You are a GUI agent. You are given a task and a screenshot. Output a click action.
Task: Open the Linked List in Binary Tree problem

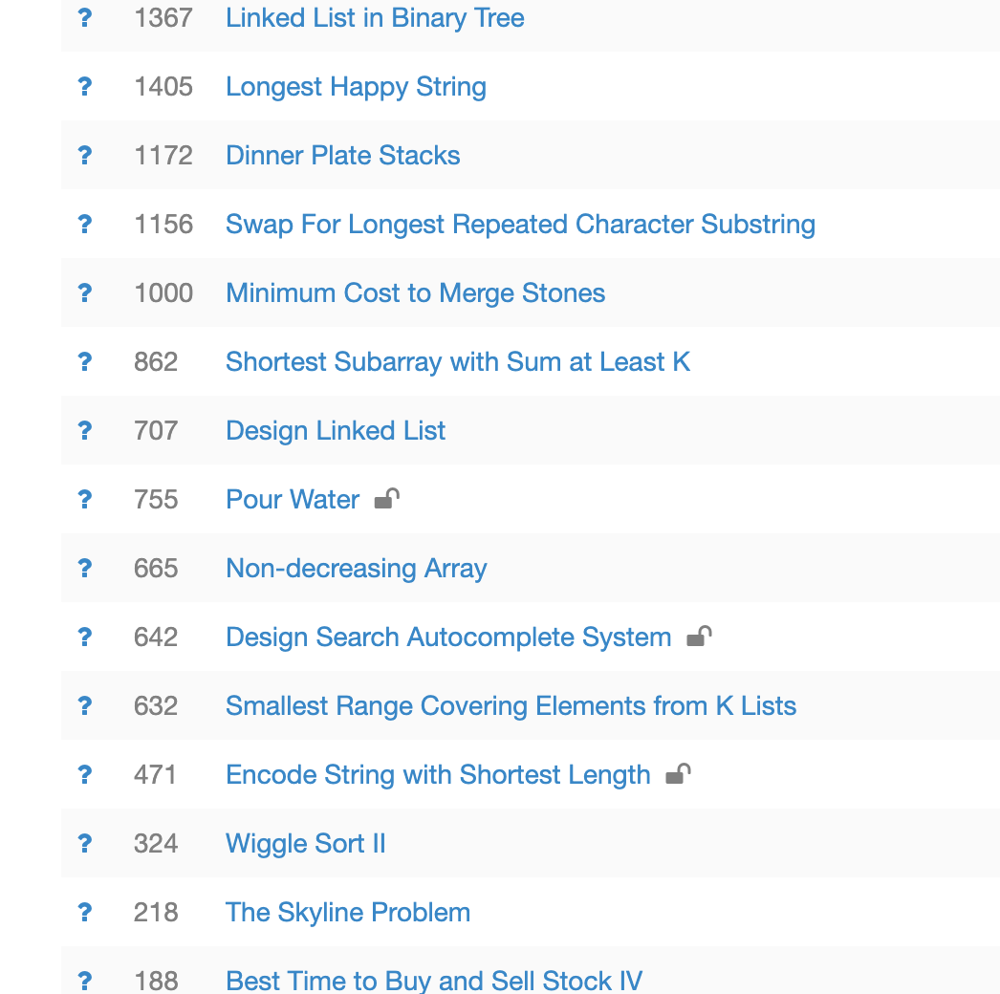pyautogui.click(x=375, y=18)
